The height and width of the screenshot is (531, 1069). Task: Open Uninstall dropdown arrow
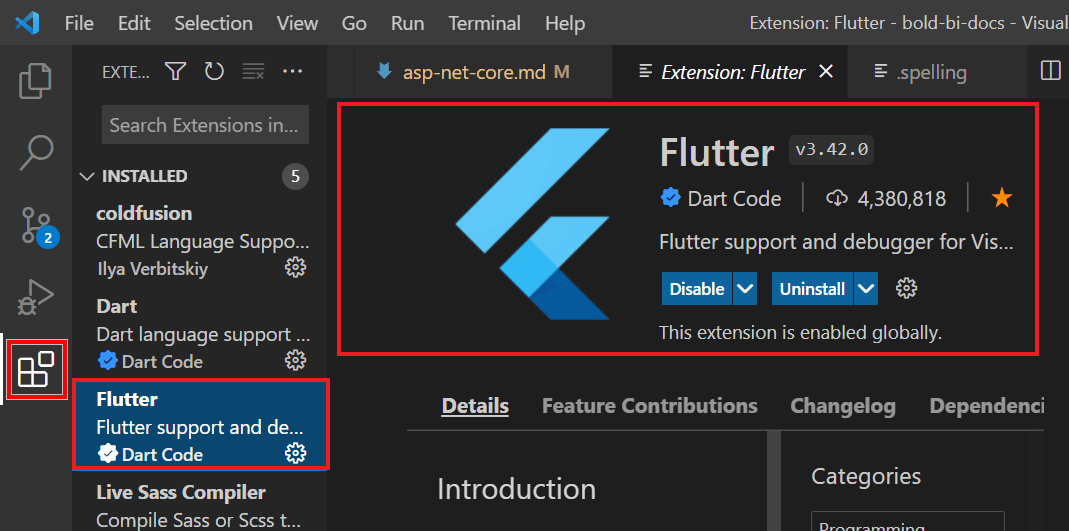[866, 288]
